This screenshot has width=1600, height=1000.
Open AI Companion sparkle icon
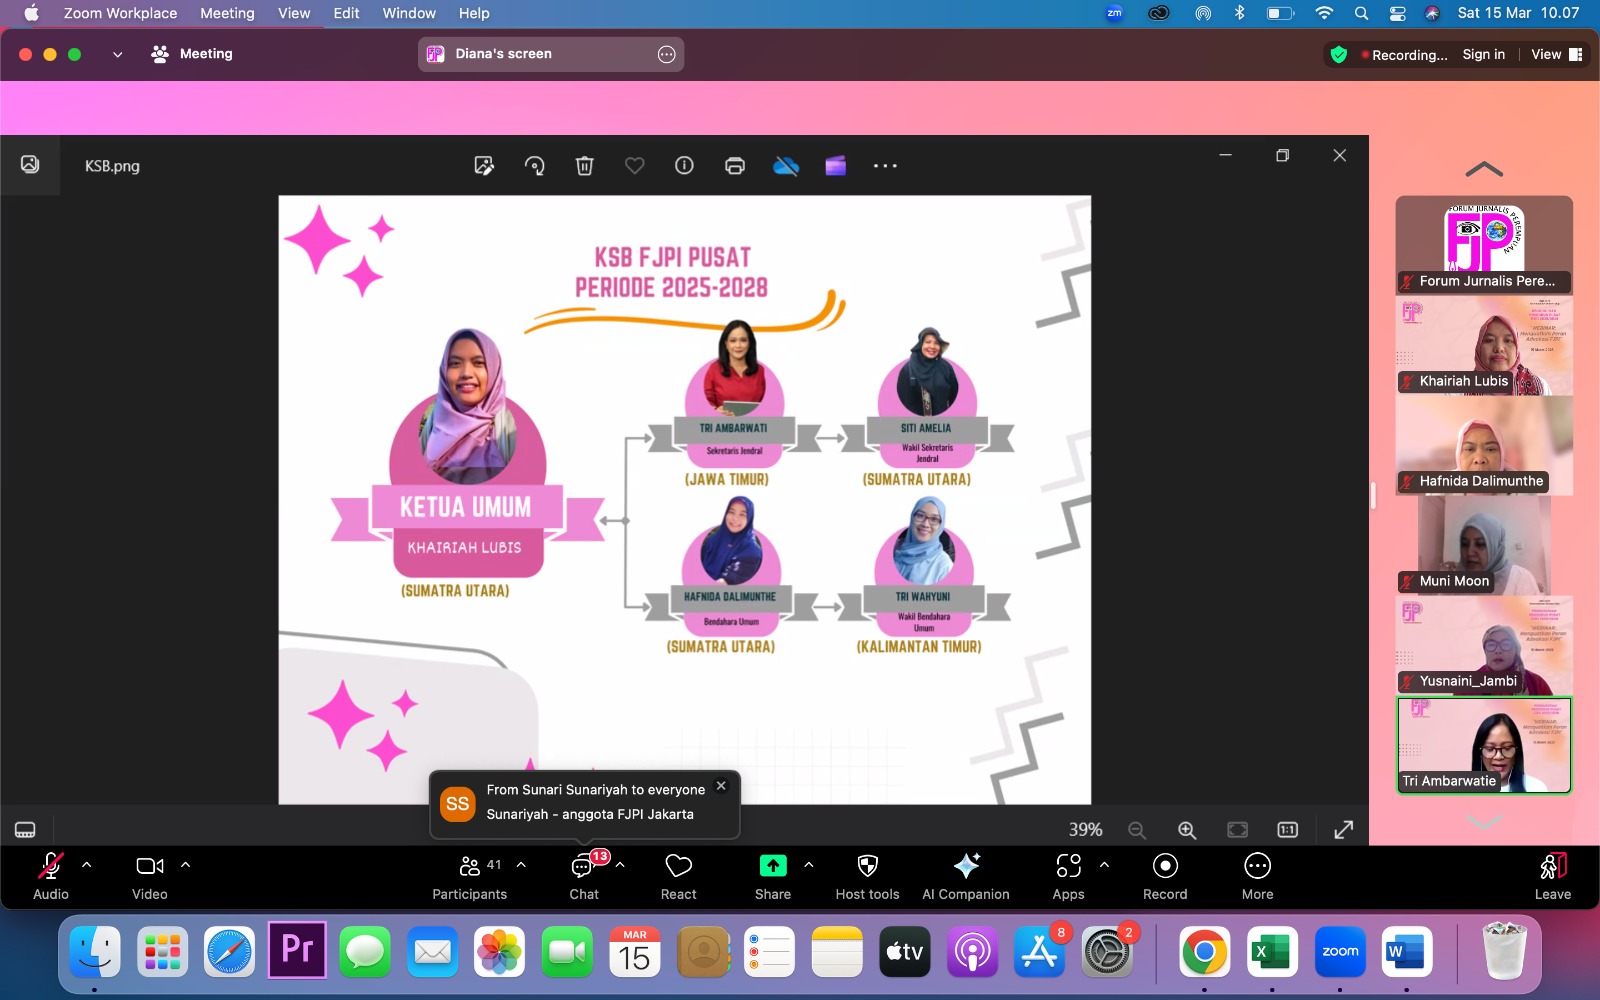click(x=966, y=876)
